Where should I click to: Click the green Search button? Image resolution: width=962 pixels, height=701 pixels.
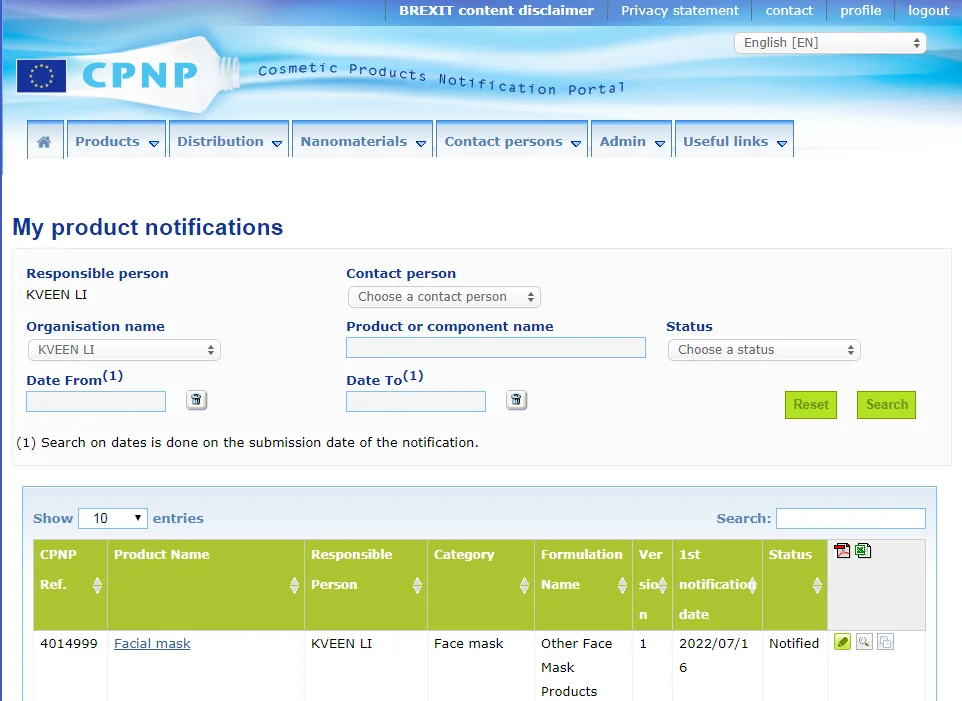click(x=887, y=405)
